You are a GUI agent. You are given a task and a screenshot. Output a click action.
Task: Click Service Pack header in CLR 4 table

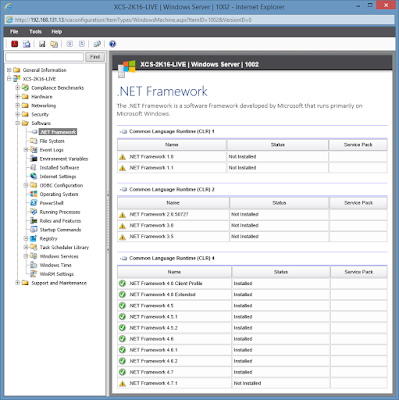point(359,272)
